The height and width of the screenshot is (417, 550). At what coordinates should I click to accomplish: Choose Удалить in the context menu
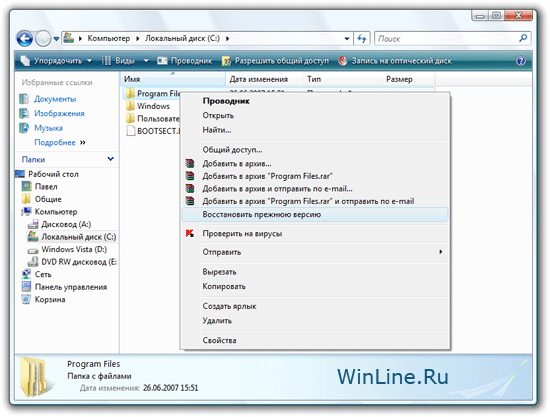coord(315,321)
